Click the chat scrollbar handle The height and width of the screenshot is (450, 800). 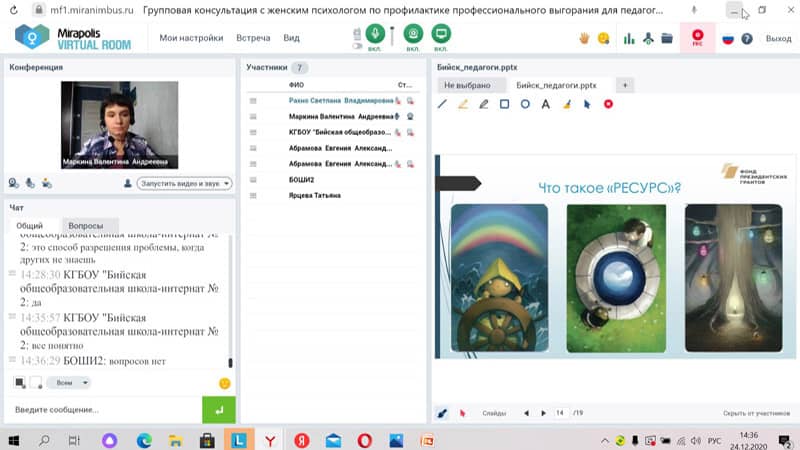pos(230,363)
